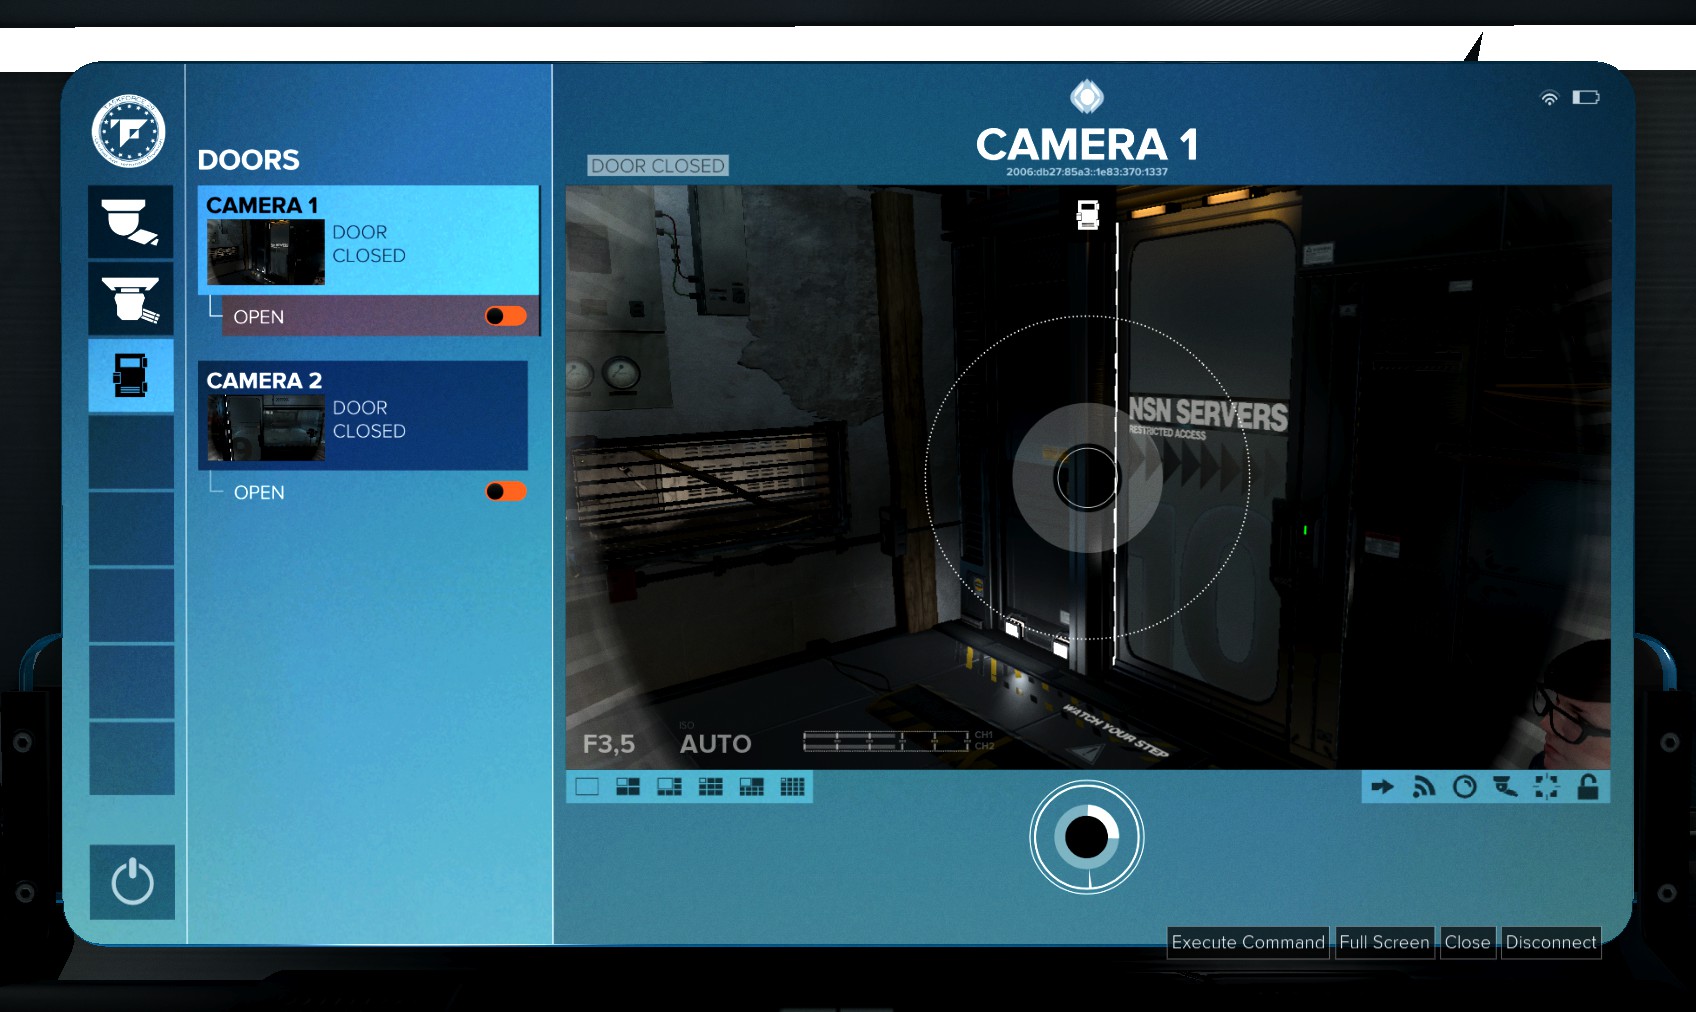Select the Camera 2 door entry
1696x1012 pixels.
[x=362, y=416]
